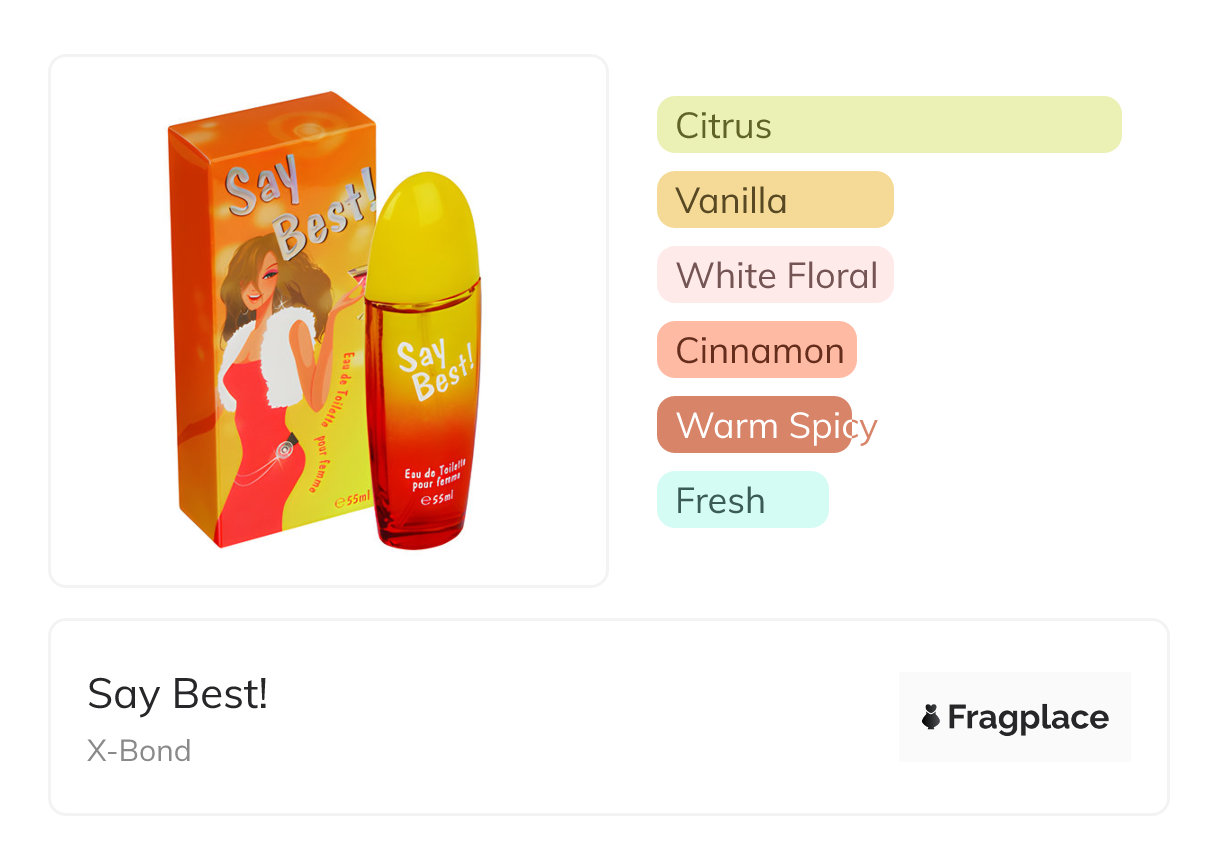Screen dimensions: 1218x864
Task: Click the red perfume bottle body
Action: [425, 420]
